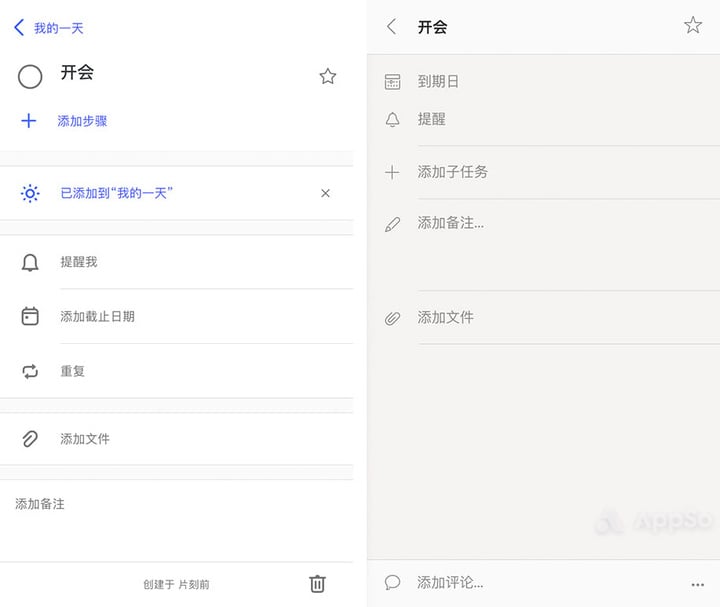Set due date via 到期日
720x607 pixels.
pos(438,82)
